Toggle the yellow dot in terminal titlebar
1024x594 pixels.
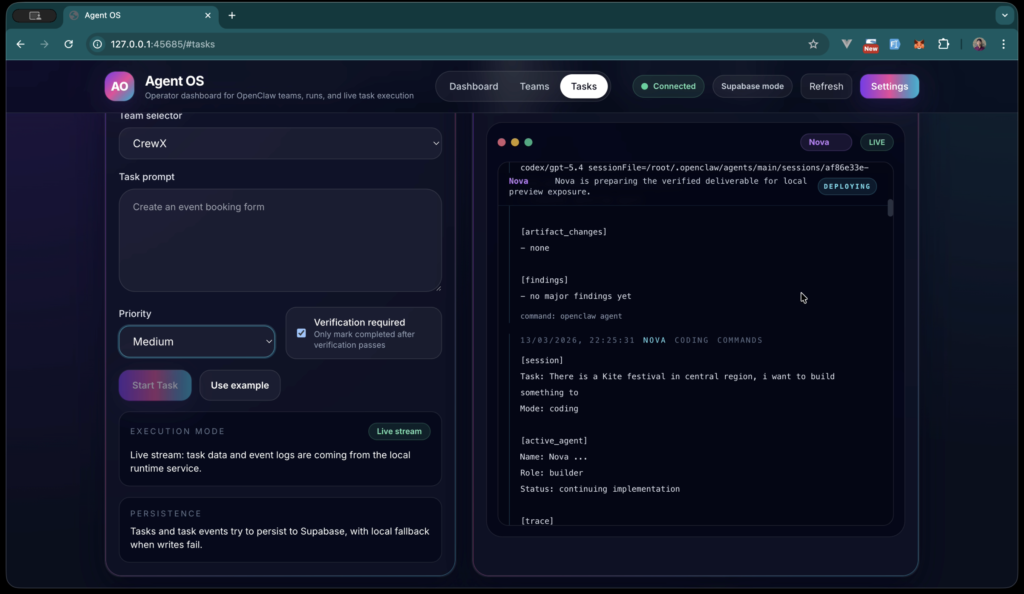[514, 142]
